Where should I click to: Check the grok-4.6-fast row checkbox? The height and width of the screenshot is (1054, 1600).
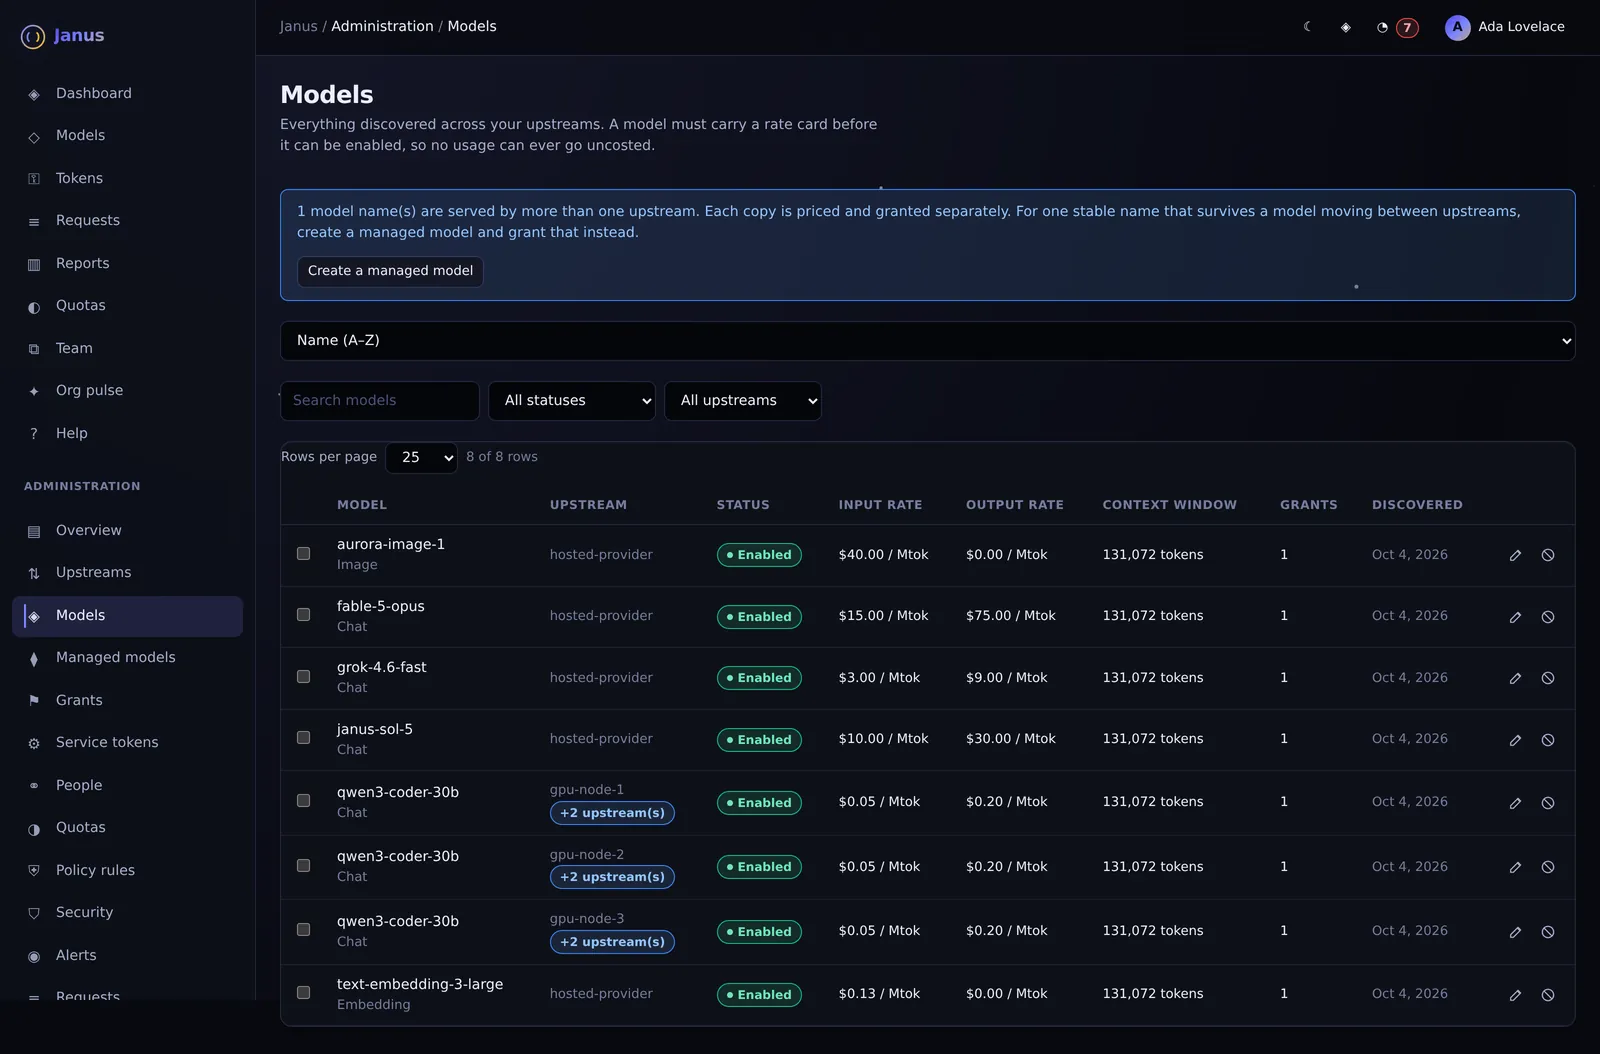[303, 677]
